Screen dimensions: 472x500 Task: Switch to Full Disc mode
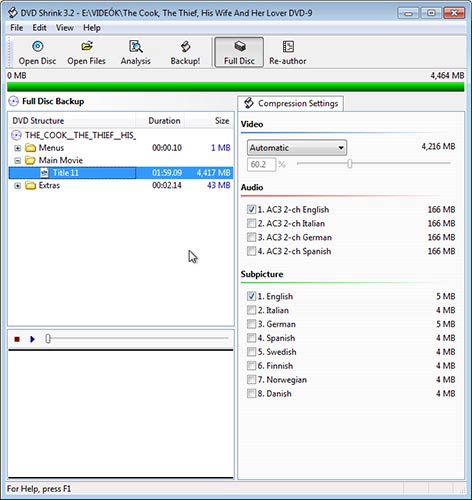[x=239, y=53]
